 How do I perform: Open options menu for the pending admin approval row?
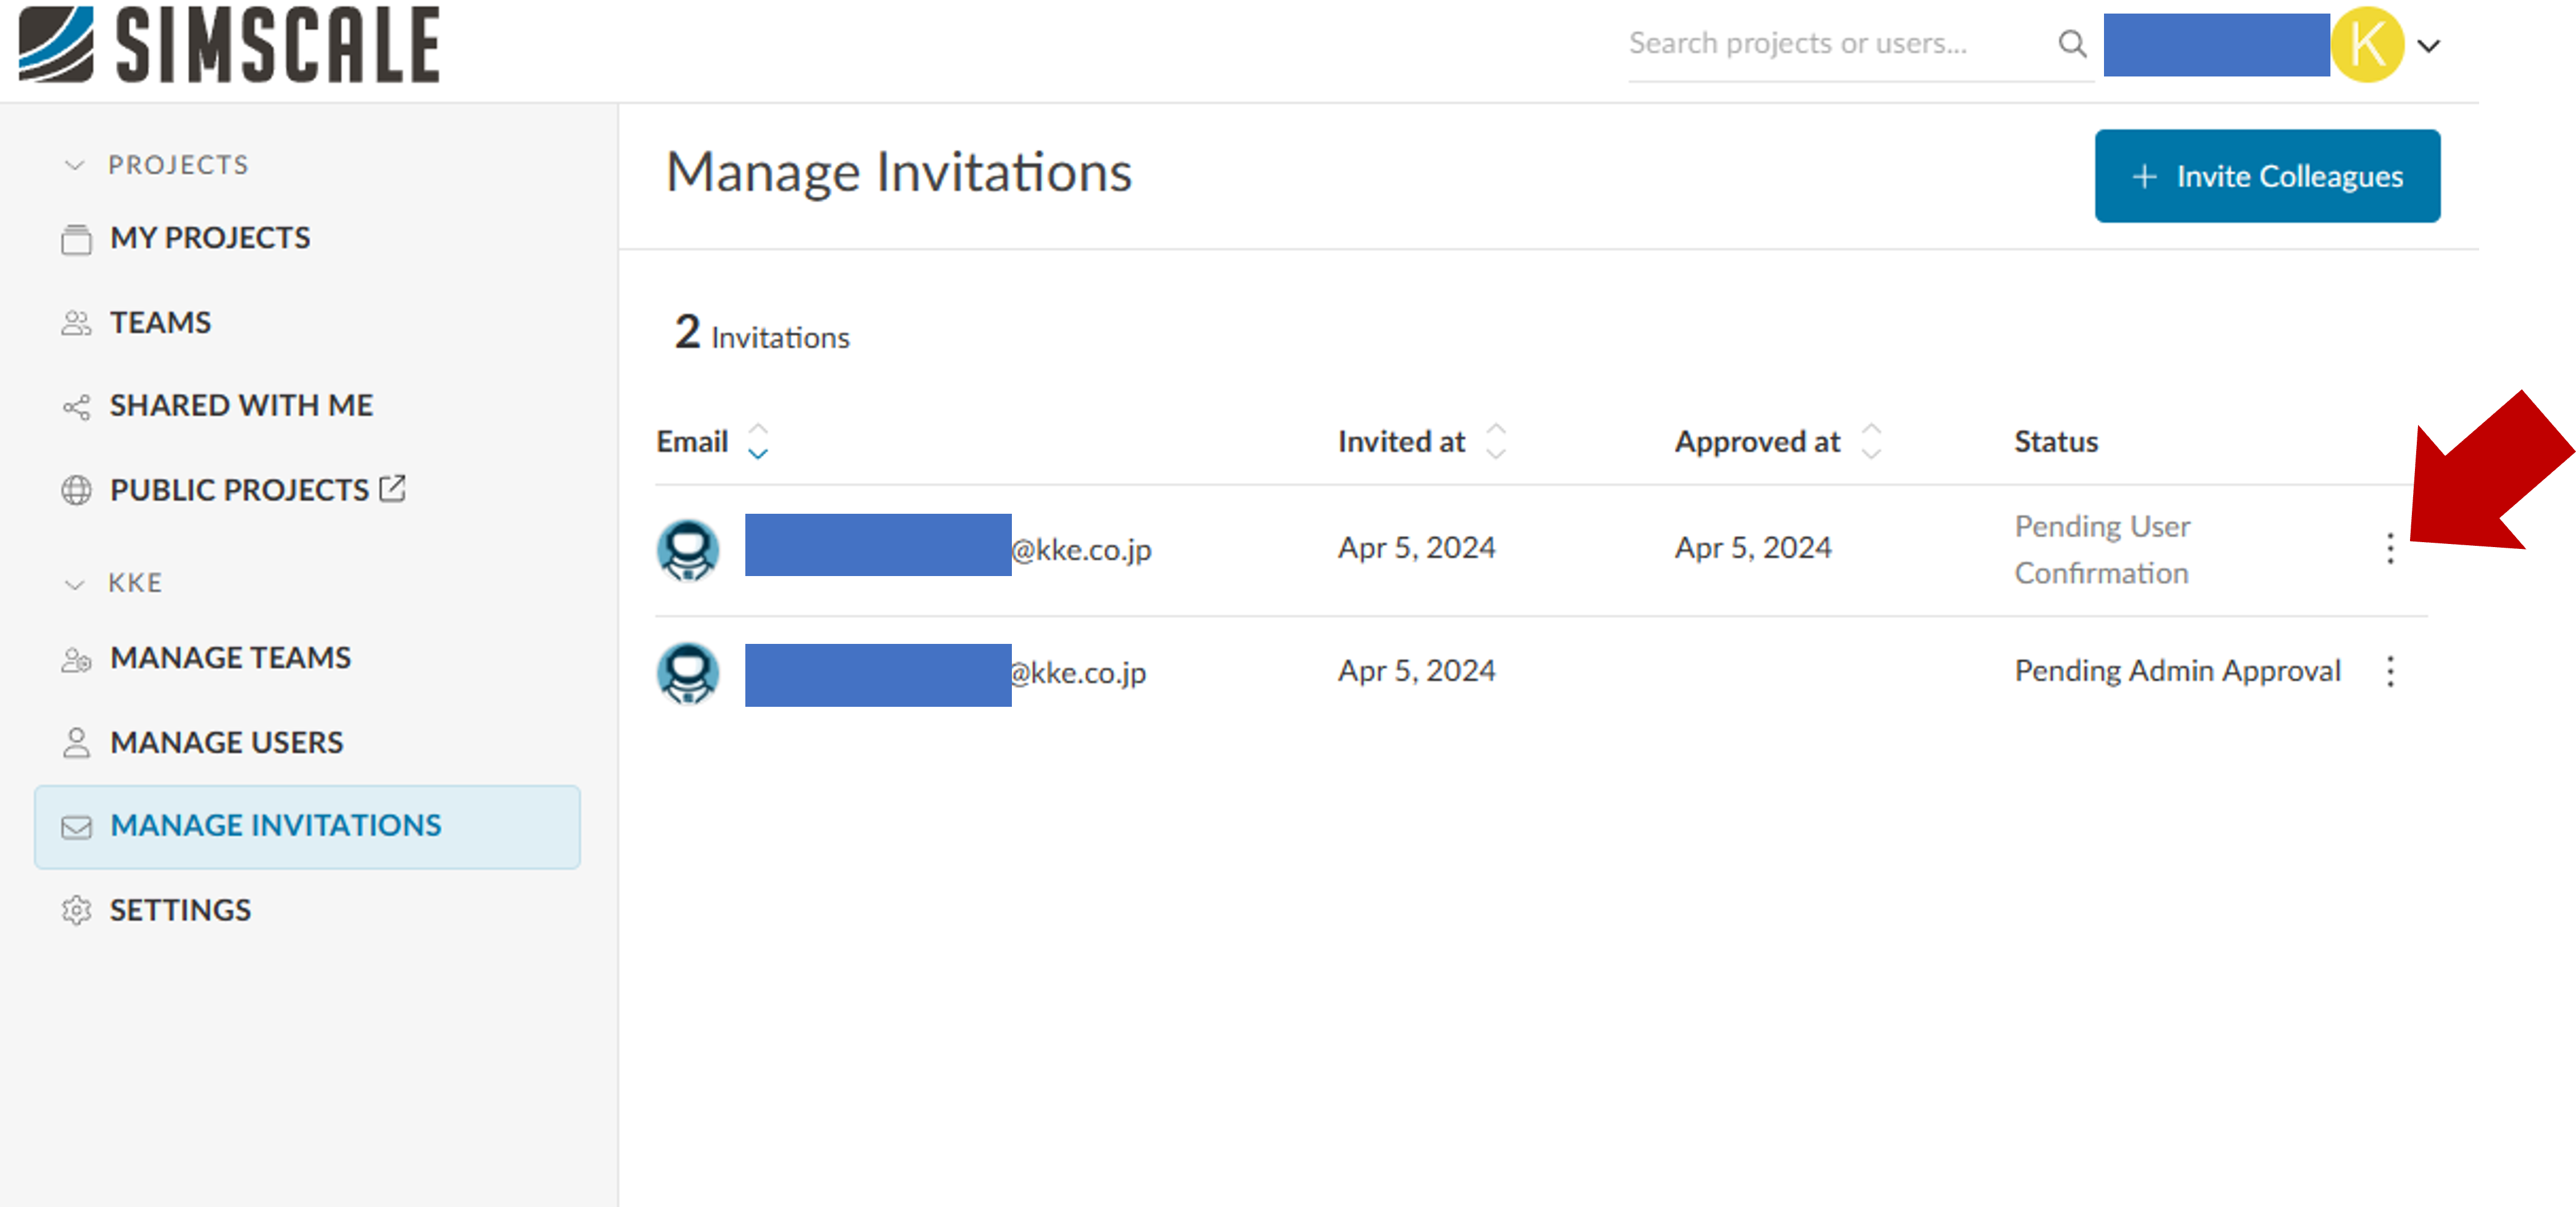click(2390, 672)
